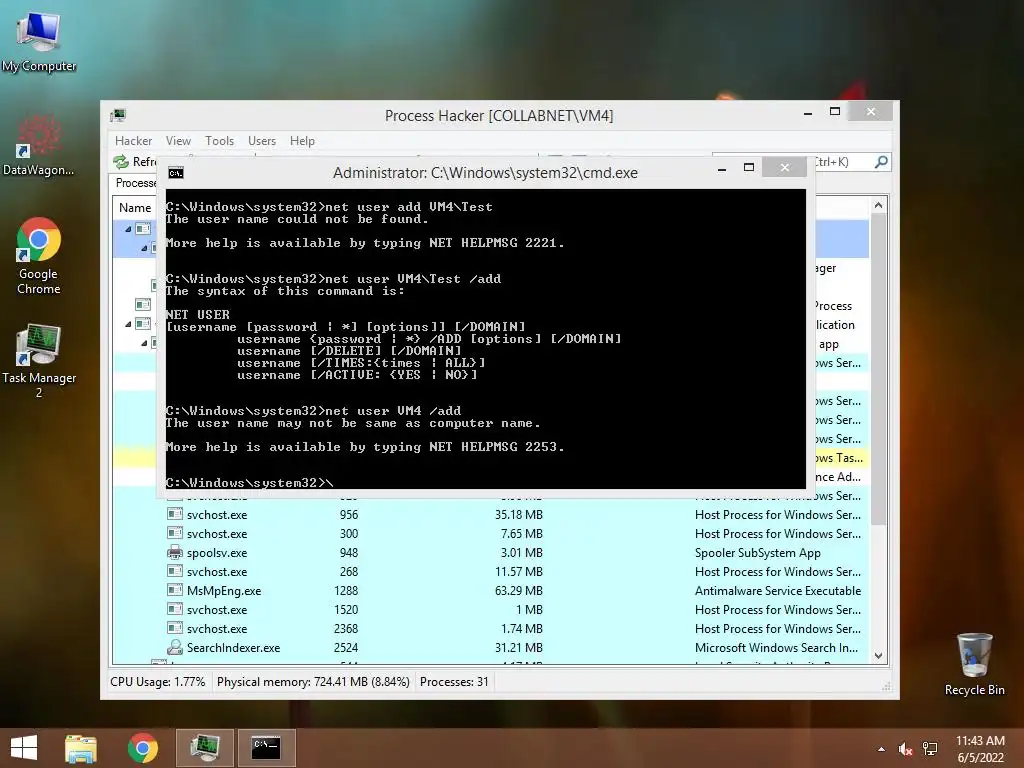Click the 35.18 MB memory value
This screenshot has height=768, width=1024.
coord(519,515)
